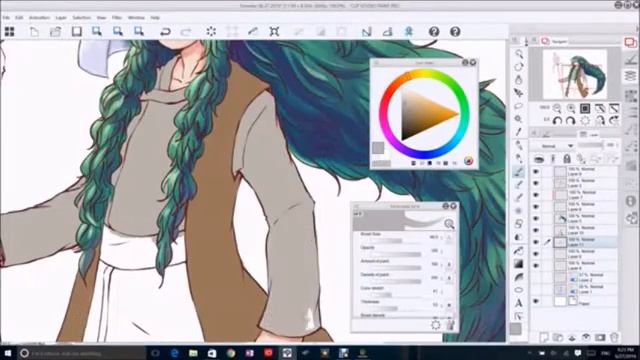
Task: Open the File menu
Action: tap(6, 18)
